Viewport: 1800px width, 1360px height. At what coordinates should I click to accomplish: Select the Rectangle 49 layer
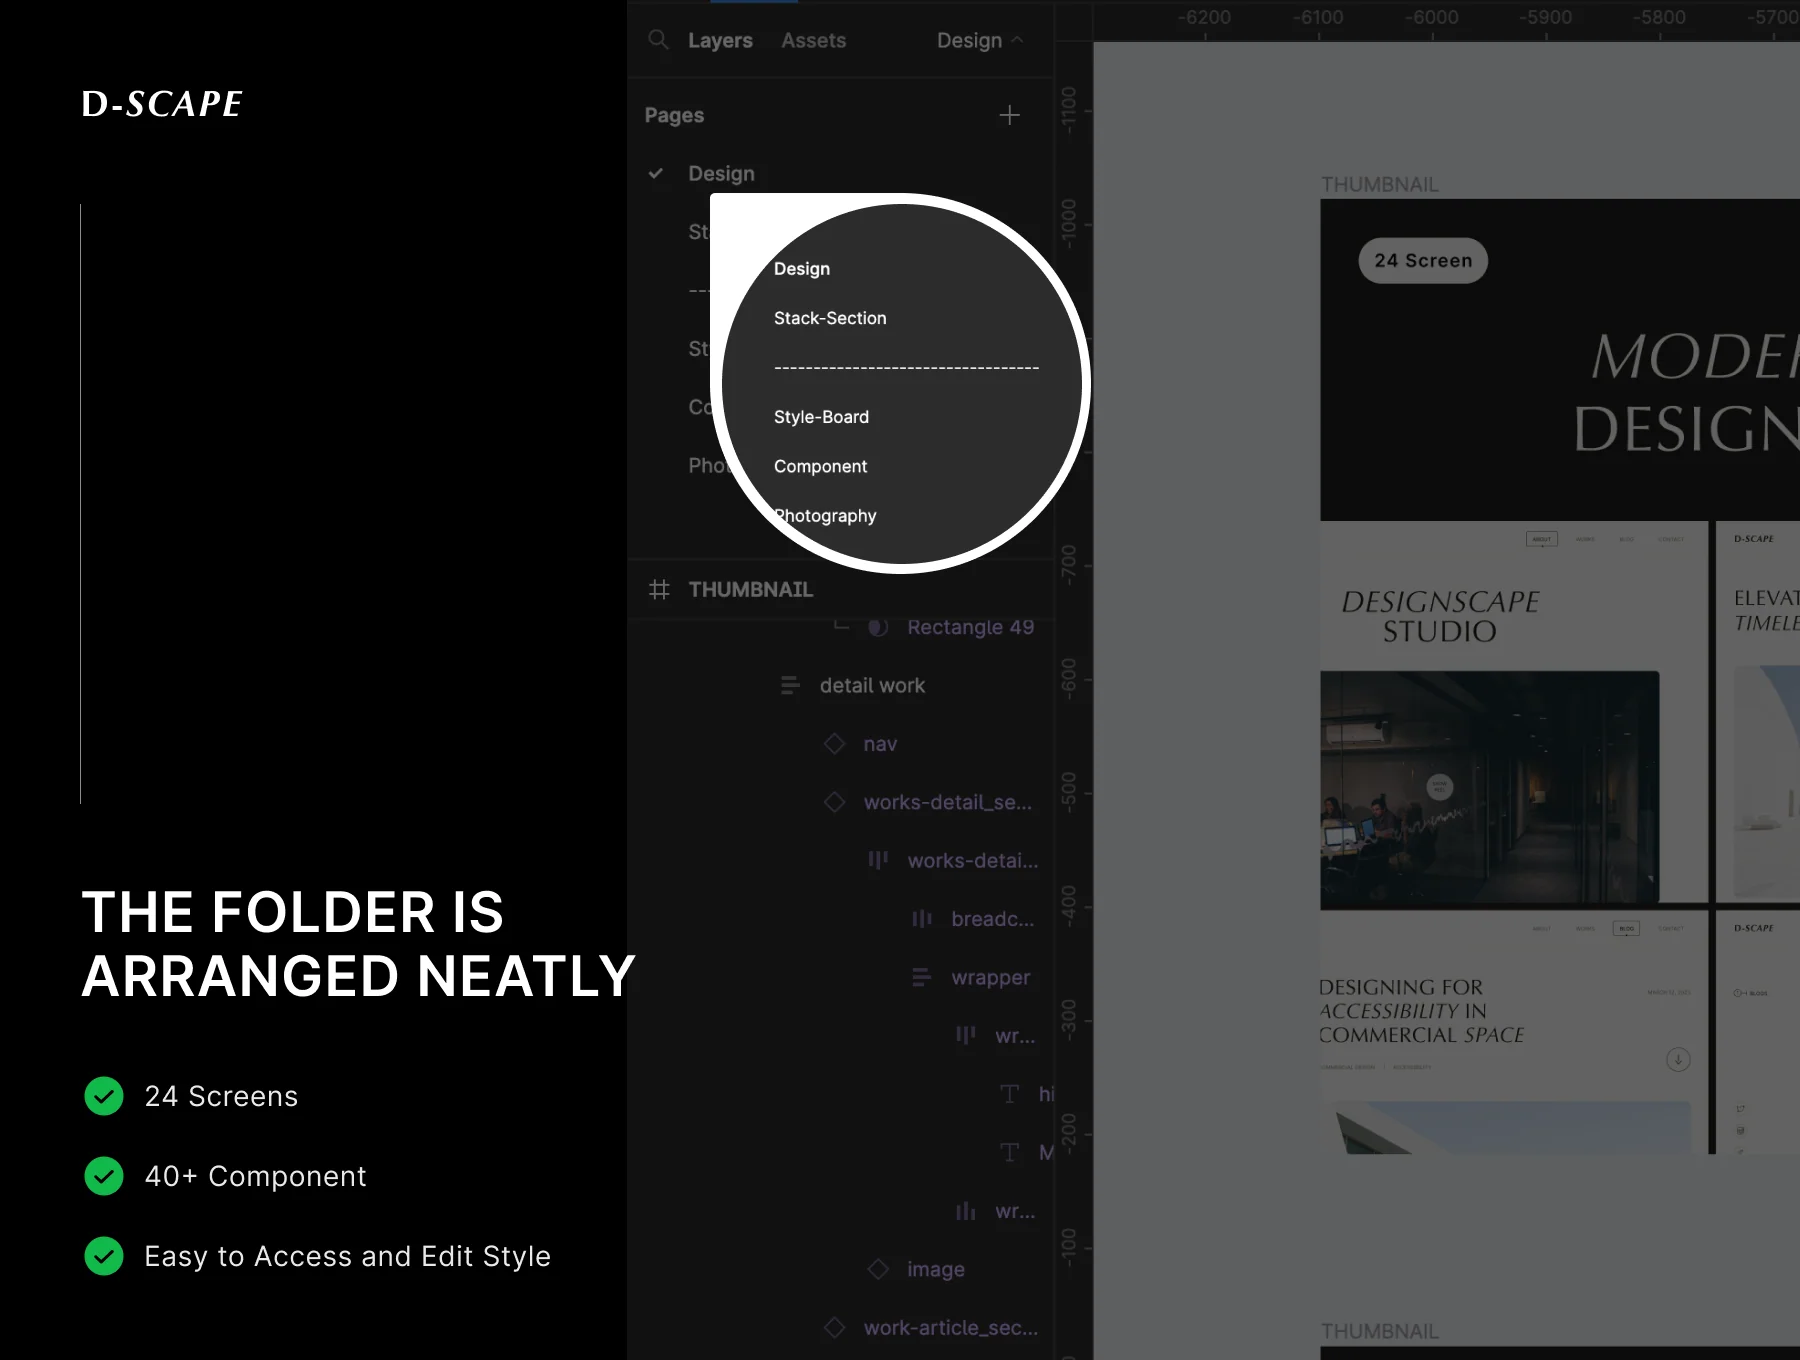(x=970, y=627)
